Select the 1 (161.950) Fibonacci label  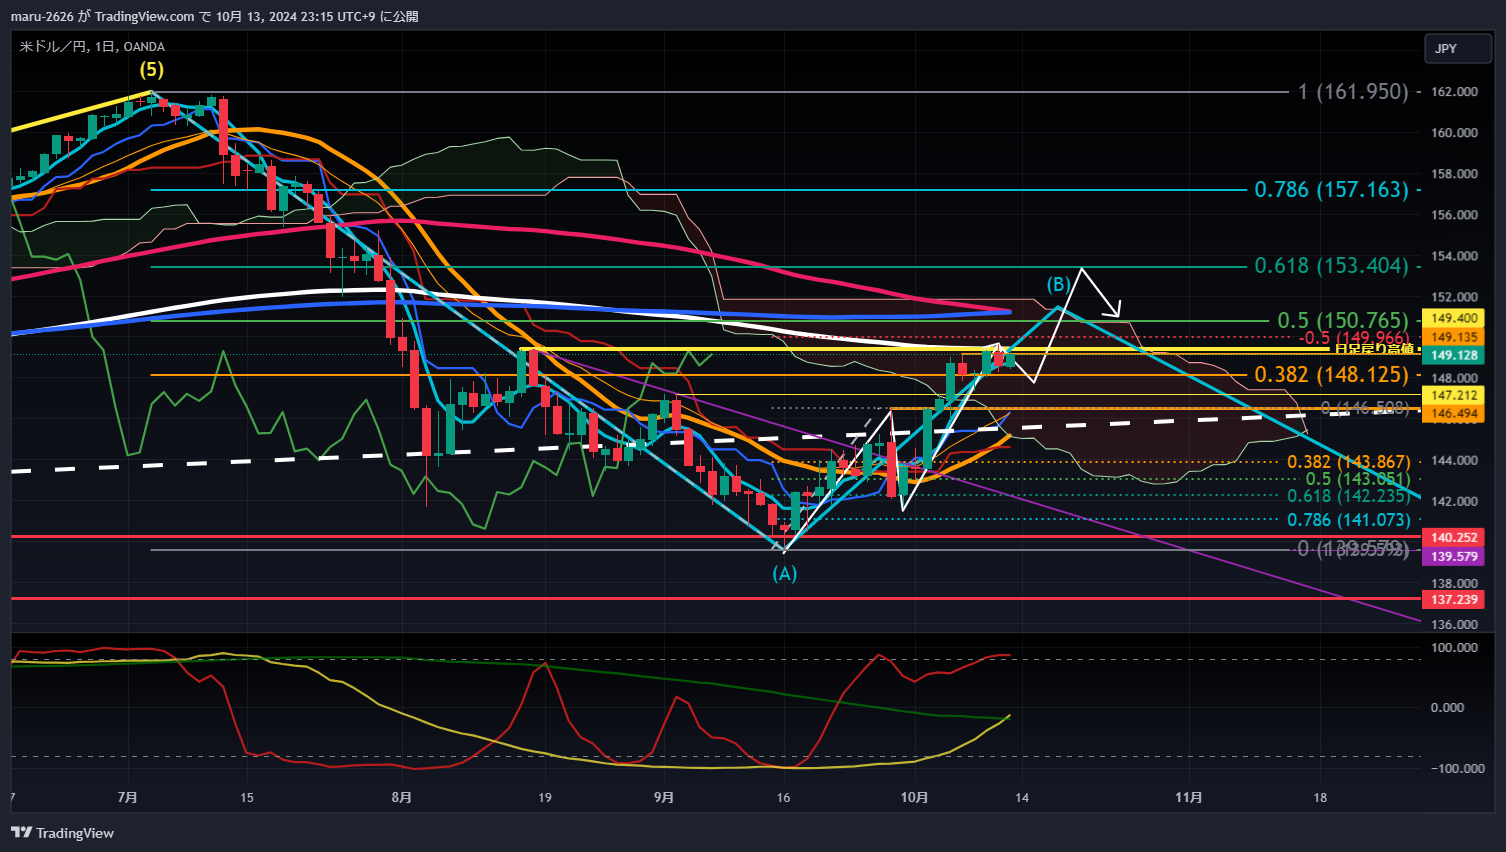pyautogui.click(x=1353, y=91)
